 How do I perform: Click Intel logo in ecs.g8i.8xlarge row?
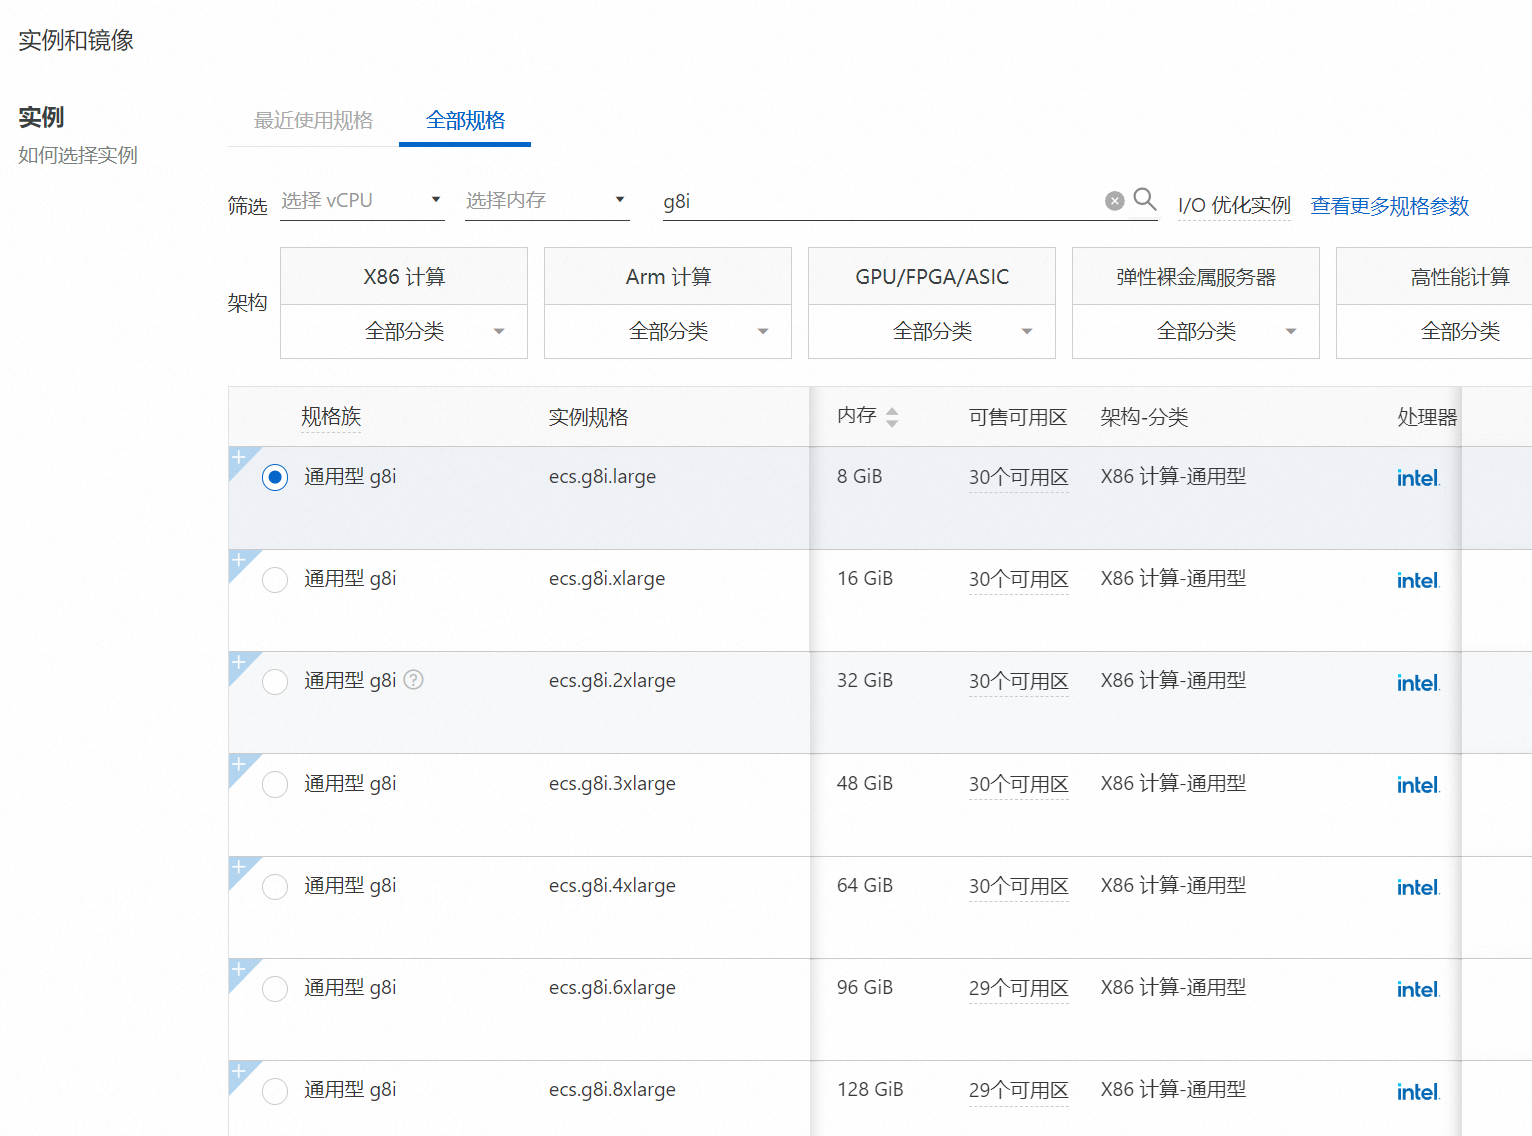coord(1418,1092)
